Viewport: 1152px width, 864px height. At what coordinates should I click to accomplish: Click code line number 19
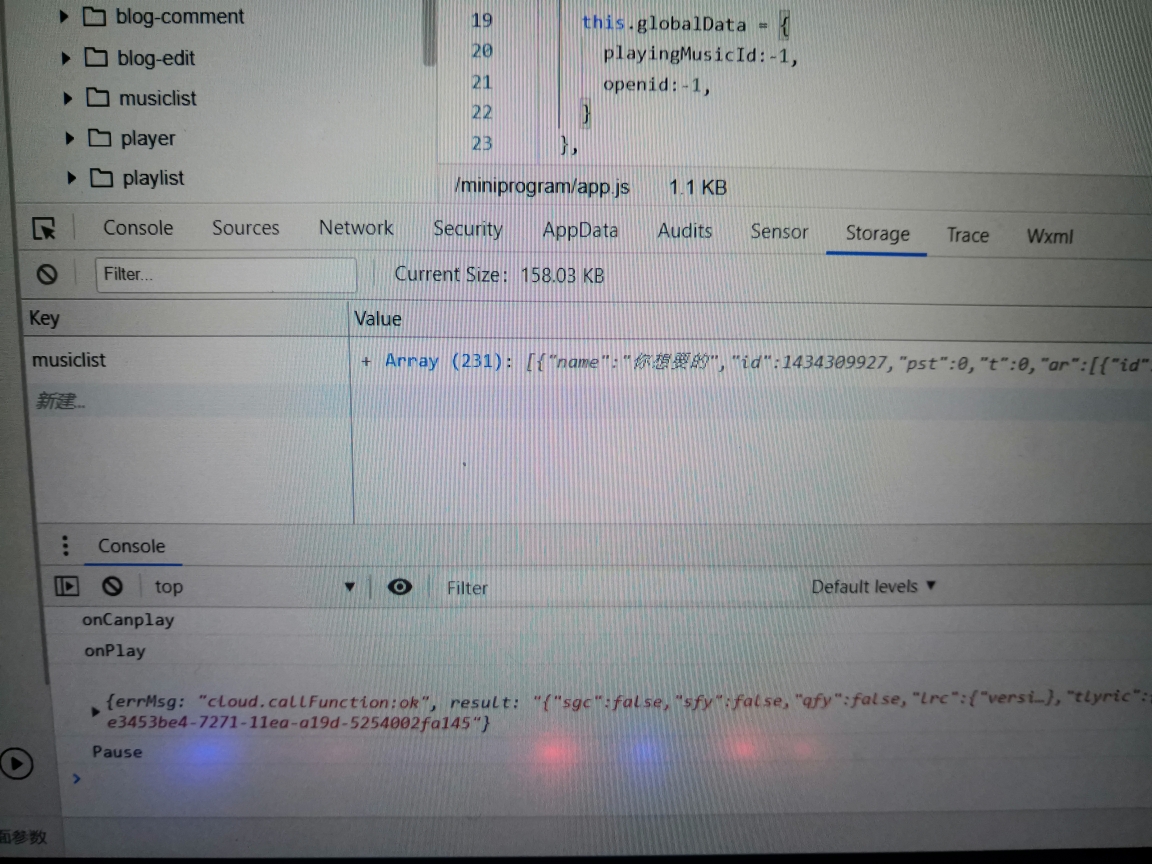pos(482,21)
